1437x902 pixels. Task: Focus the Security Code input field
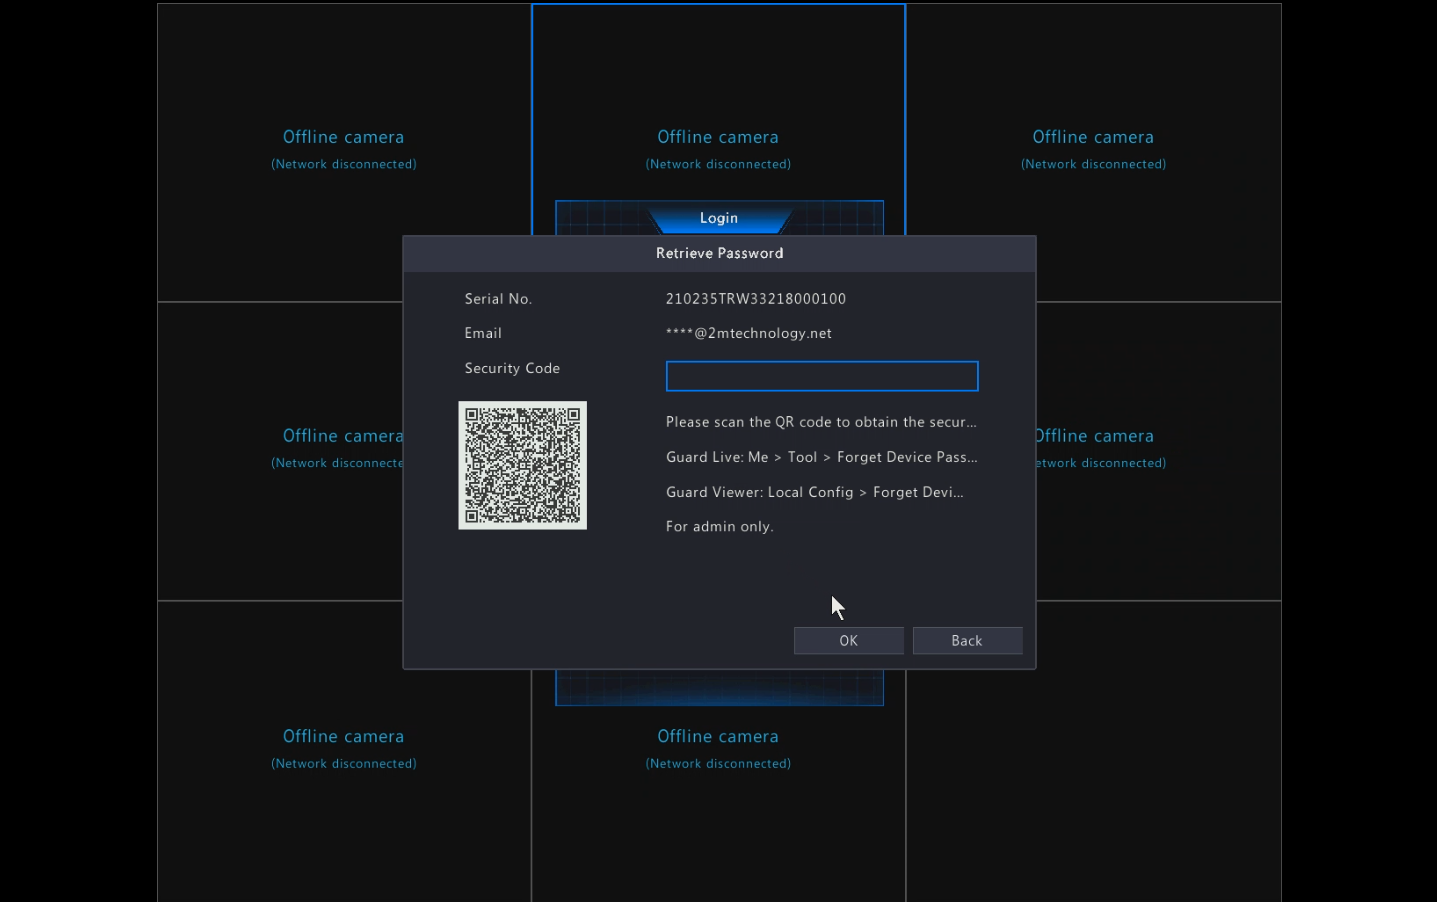(821, 376)
